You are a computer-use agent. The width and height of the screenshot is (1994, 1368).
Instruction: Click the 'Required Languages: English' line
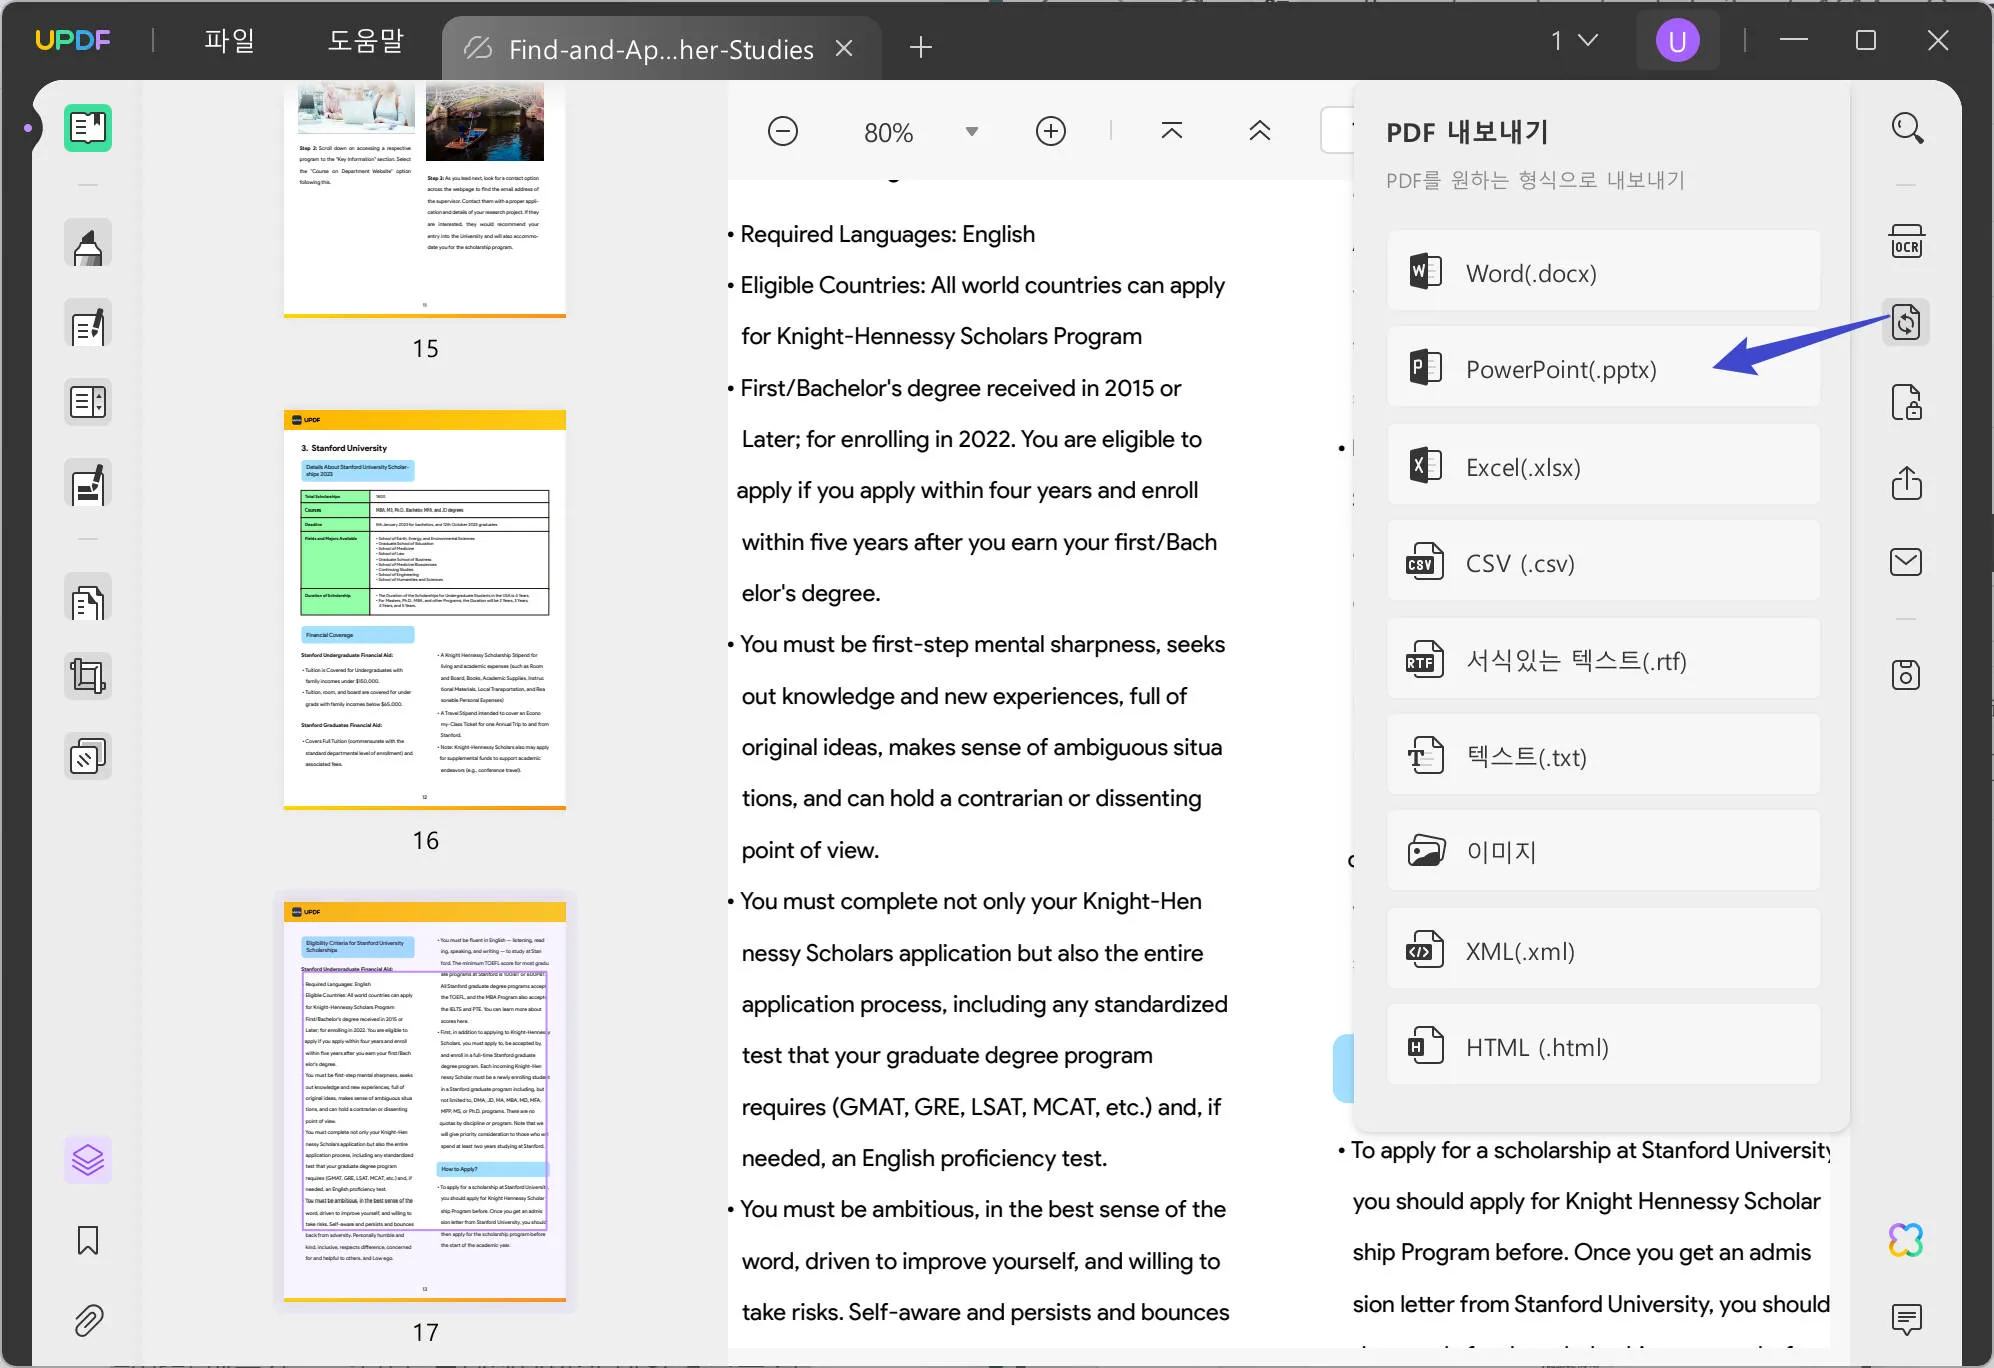click(x=887, y=234)
